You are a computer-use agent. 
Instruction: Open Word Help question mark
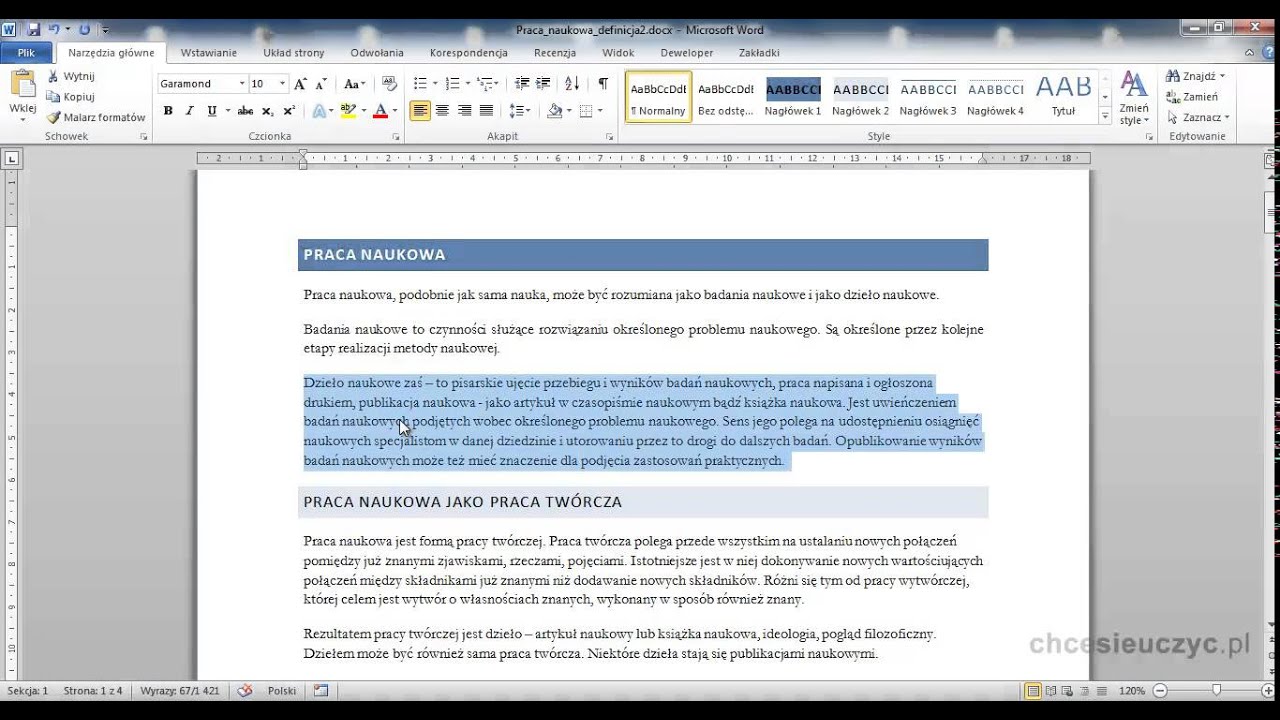tap(1270, 53)
